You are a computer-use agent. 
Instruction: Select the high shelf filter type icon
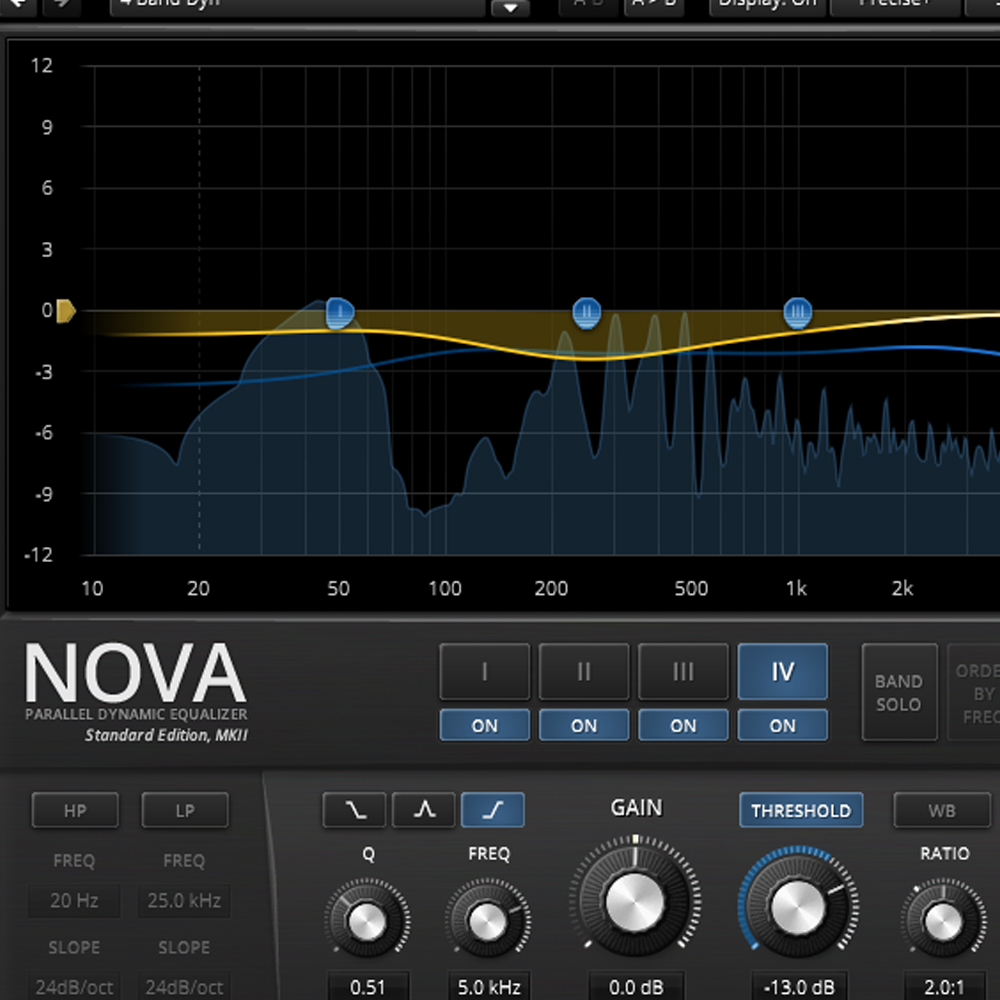click(492, 810)
